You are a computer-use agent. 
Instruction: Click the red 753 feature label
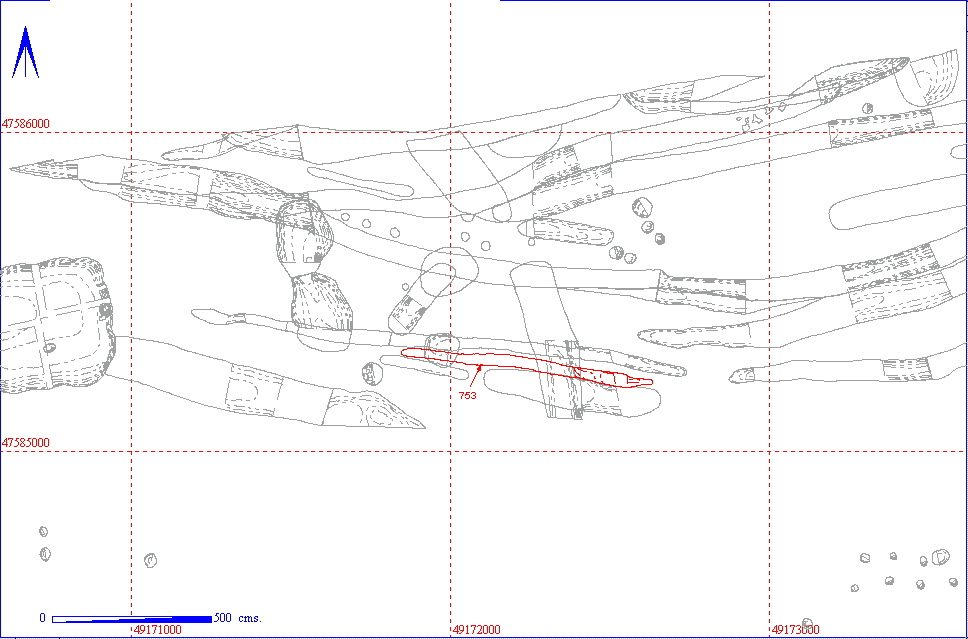467,396
